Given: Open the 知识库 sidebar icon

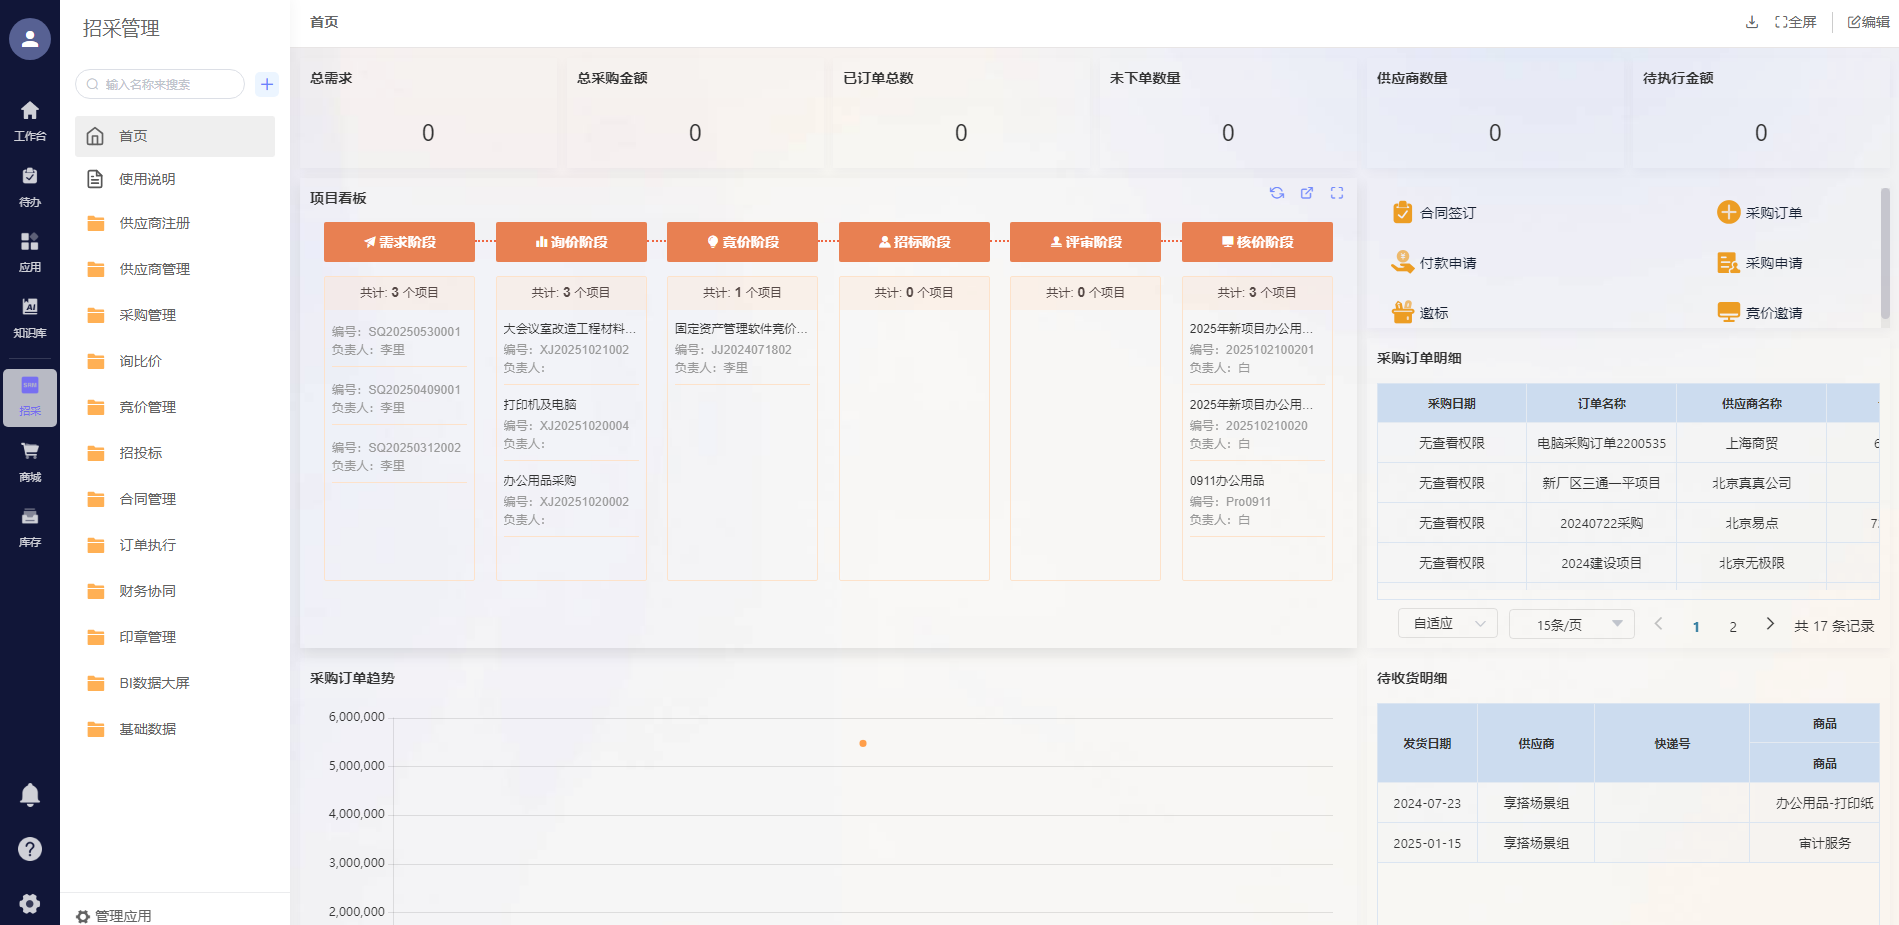Looking at the screenshot, I should click(x=30, y=315).
